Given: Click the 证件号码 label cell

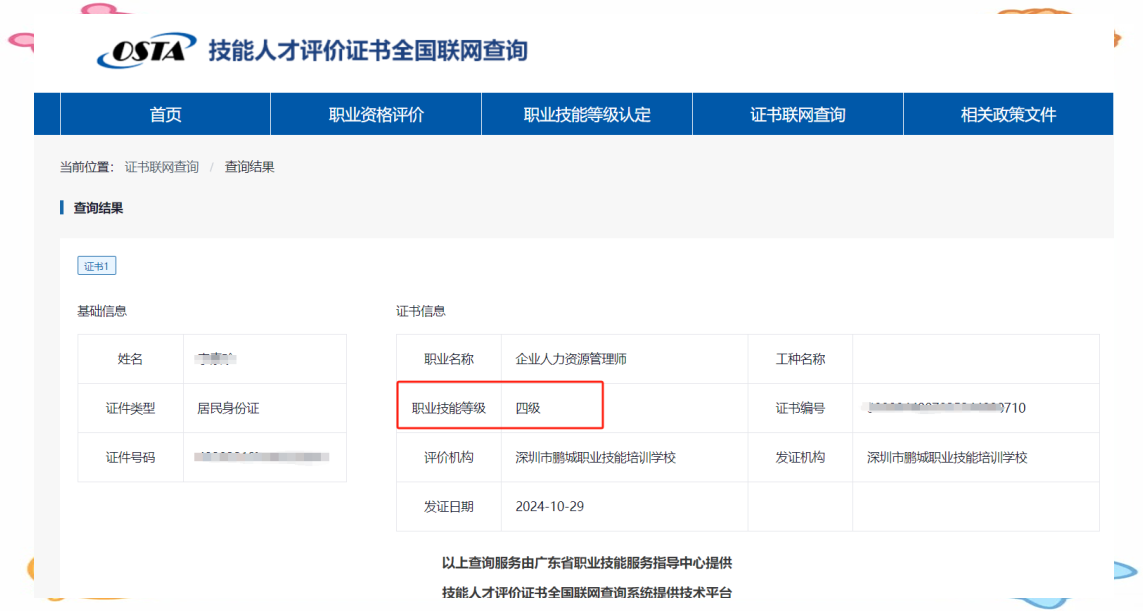Looking at the screenshot, I should 130,457.
